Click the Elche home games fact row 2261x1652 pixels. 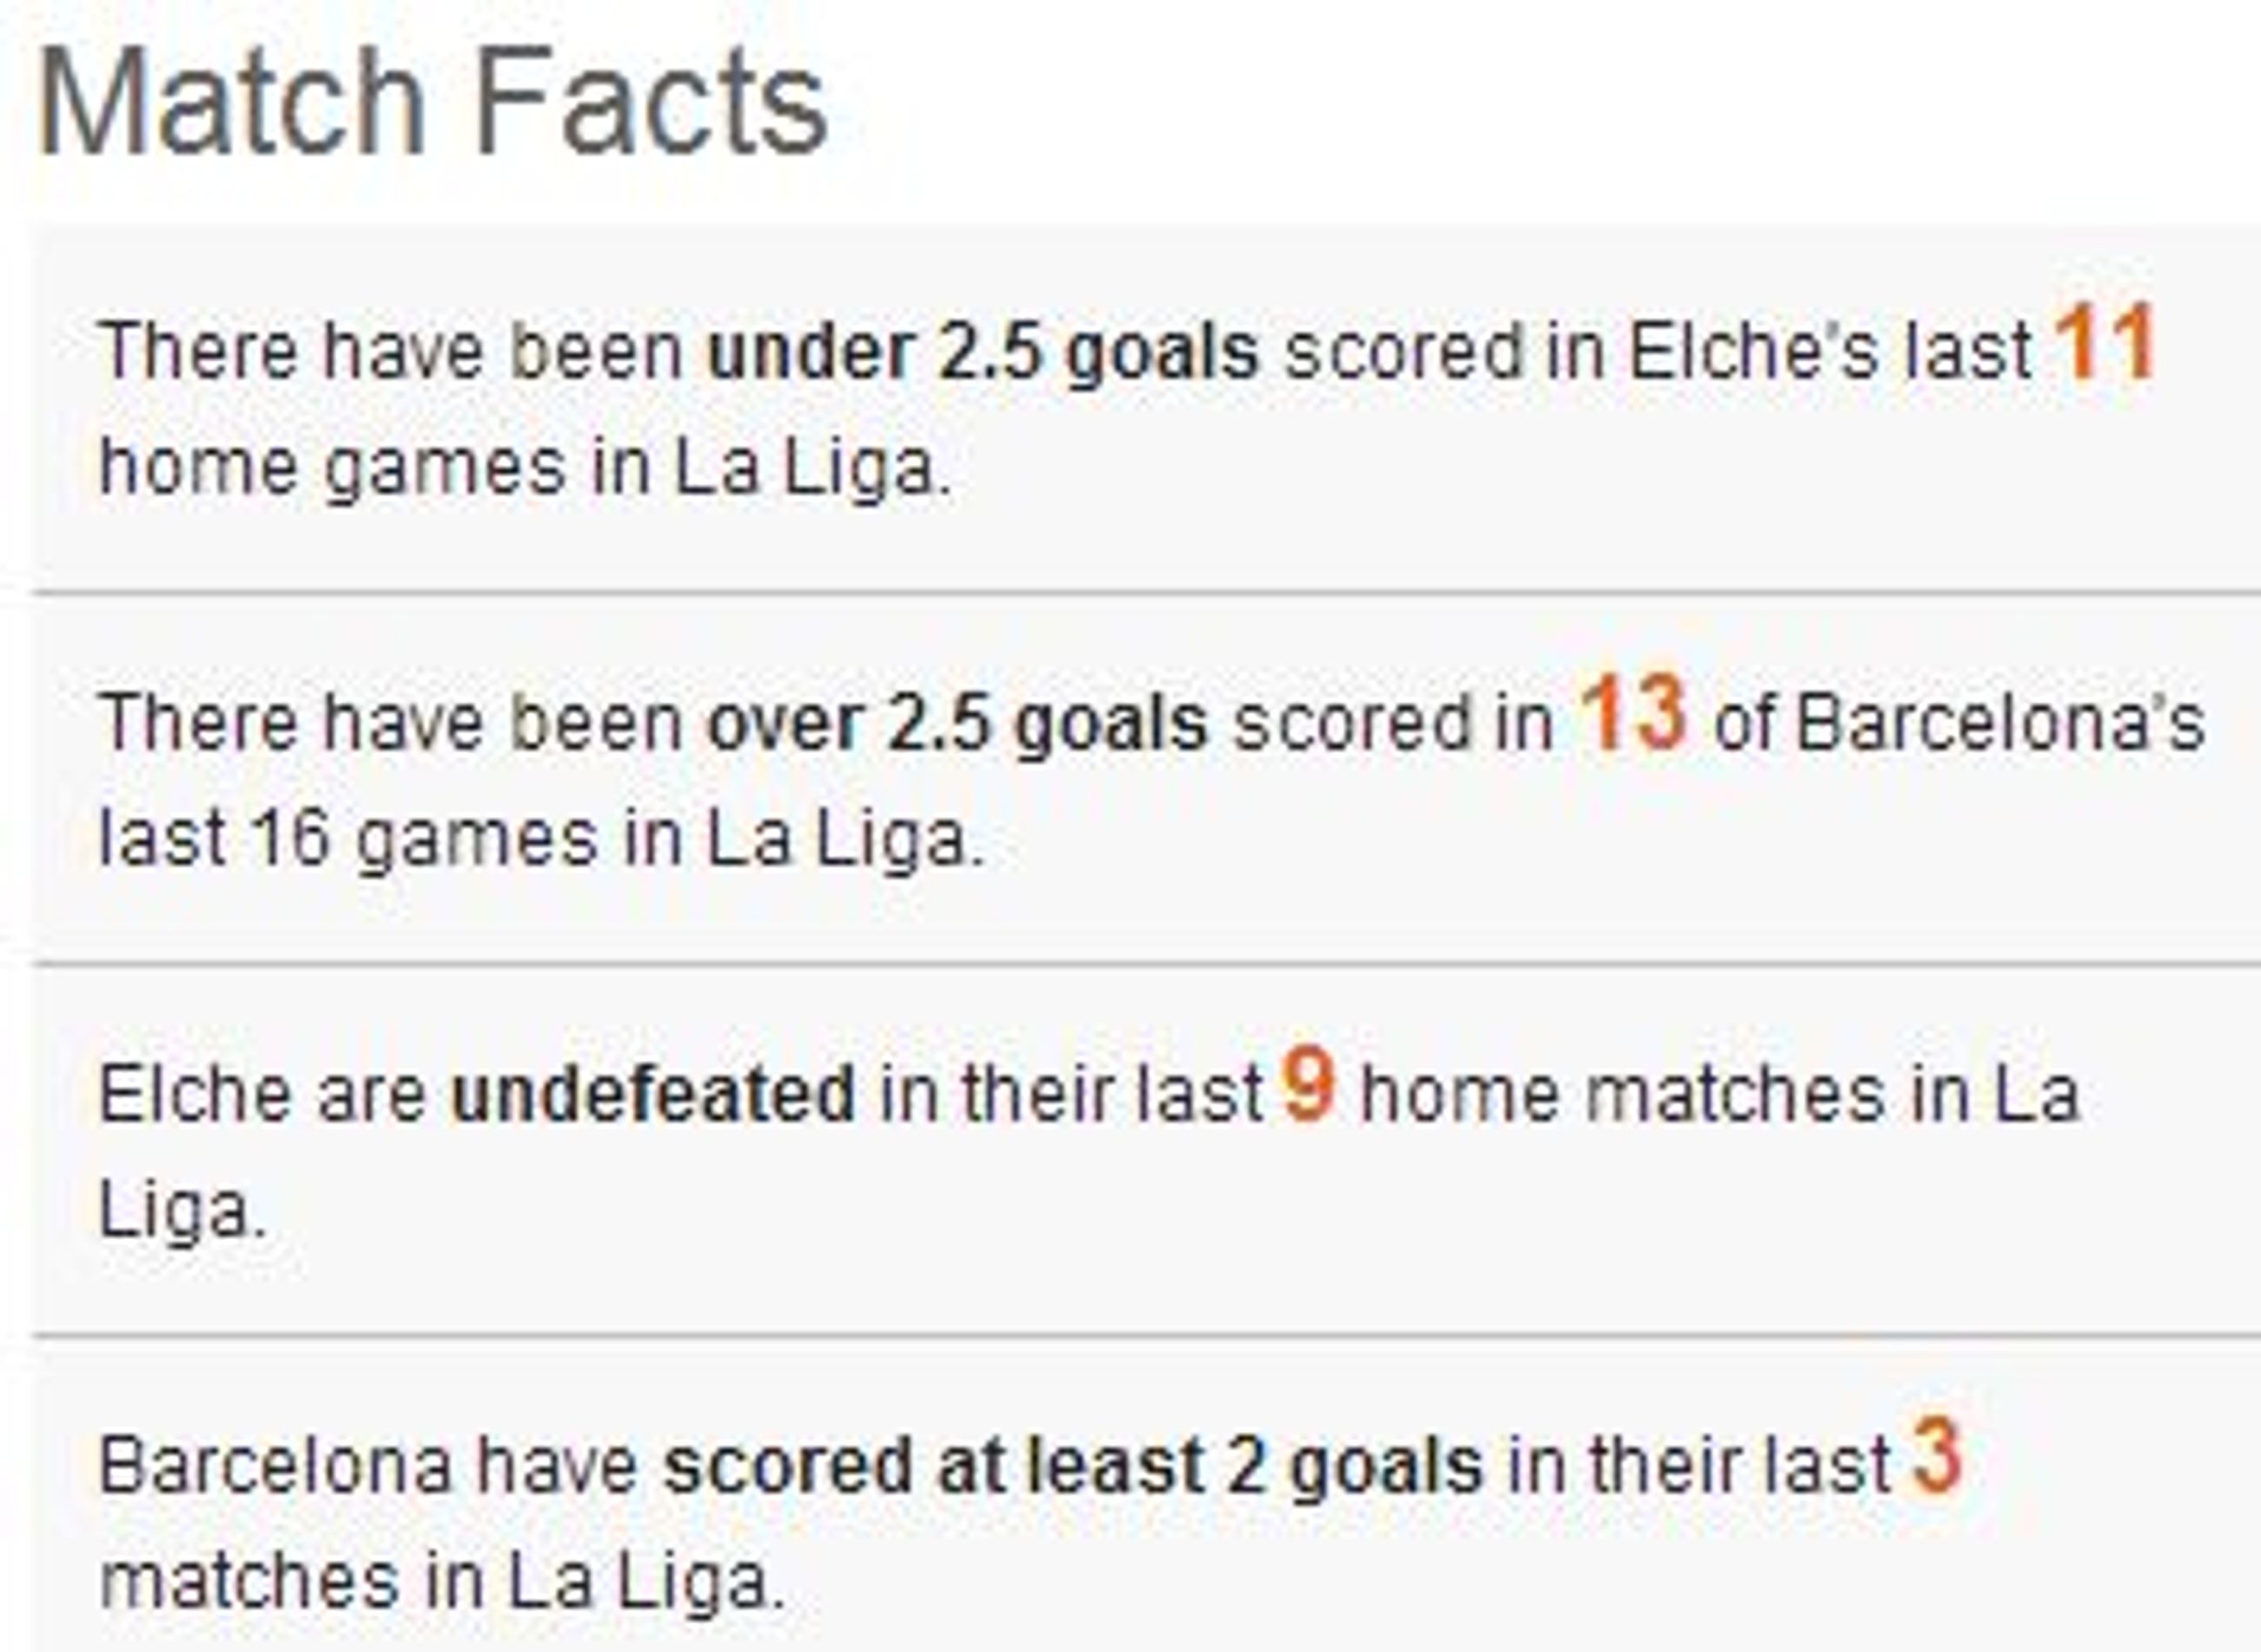[x=1146, y=410]
